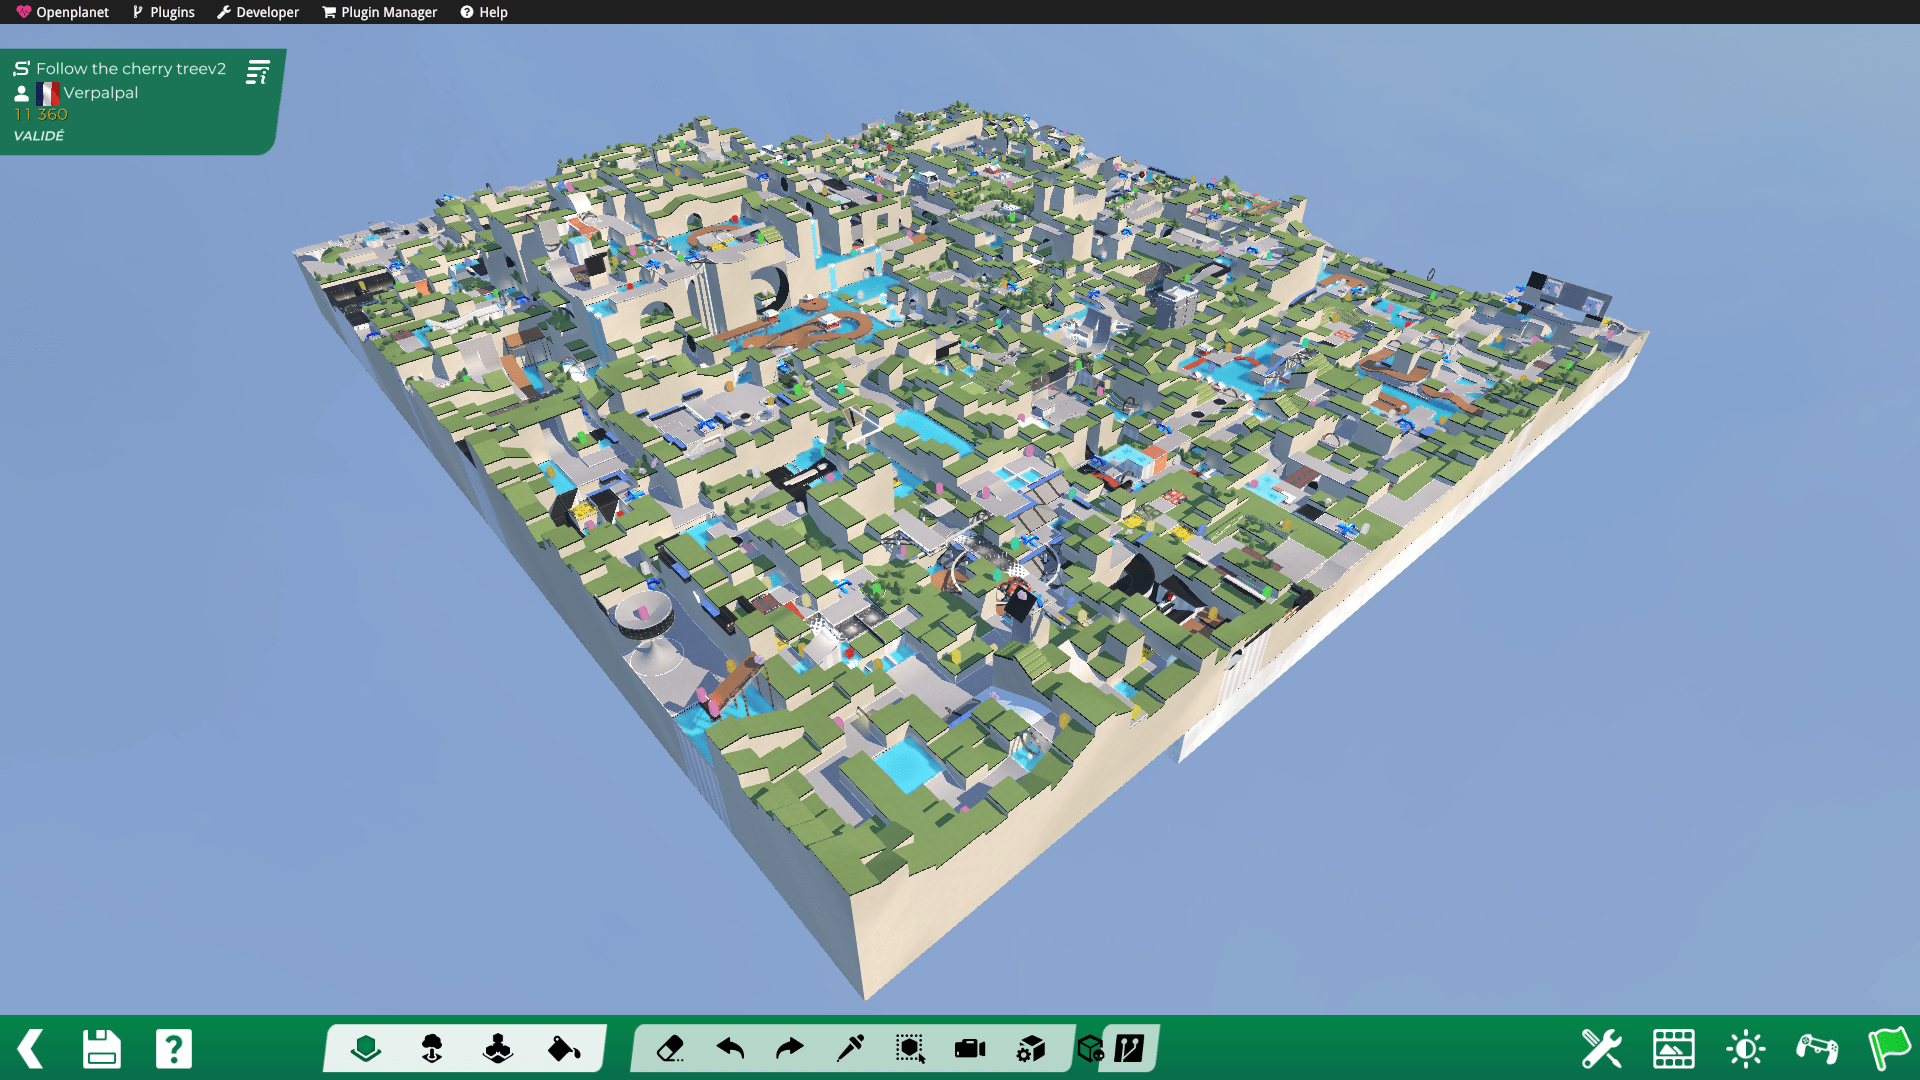Click the French flag icon
Image resolution: width=1920 pixels, height=1080 pixels.
click(48, 93)
